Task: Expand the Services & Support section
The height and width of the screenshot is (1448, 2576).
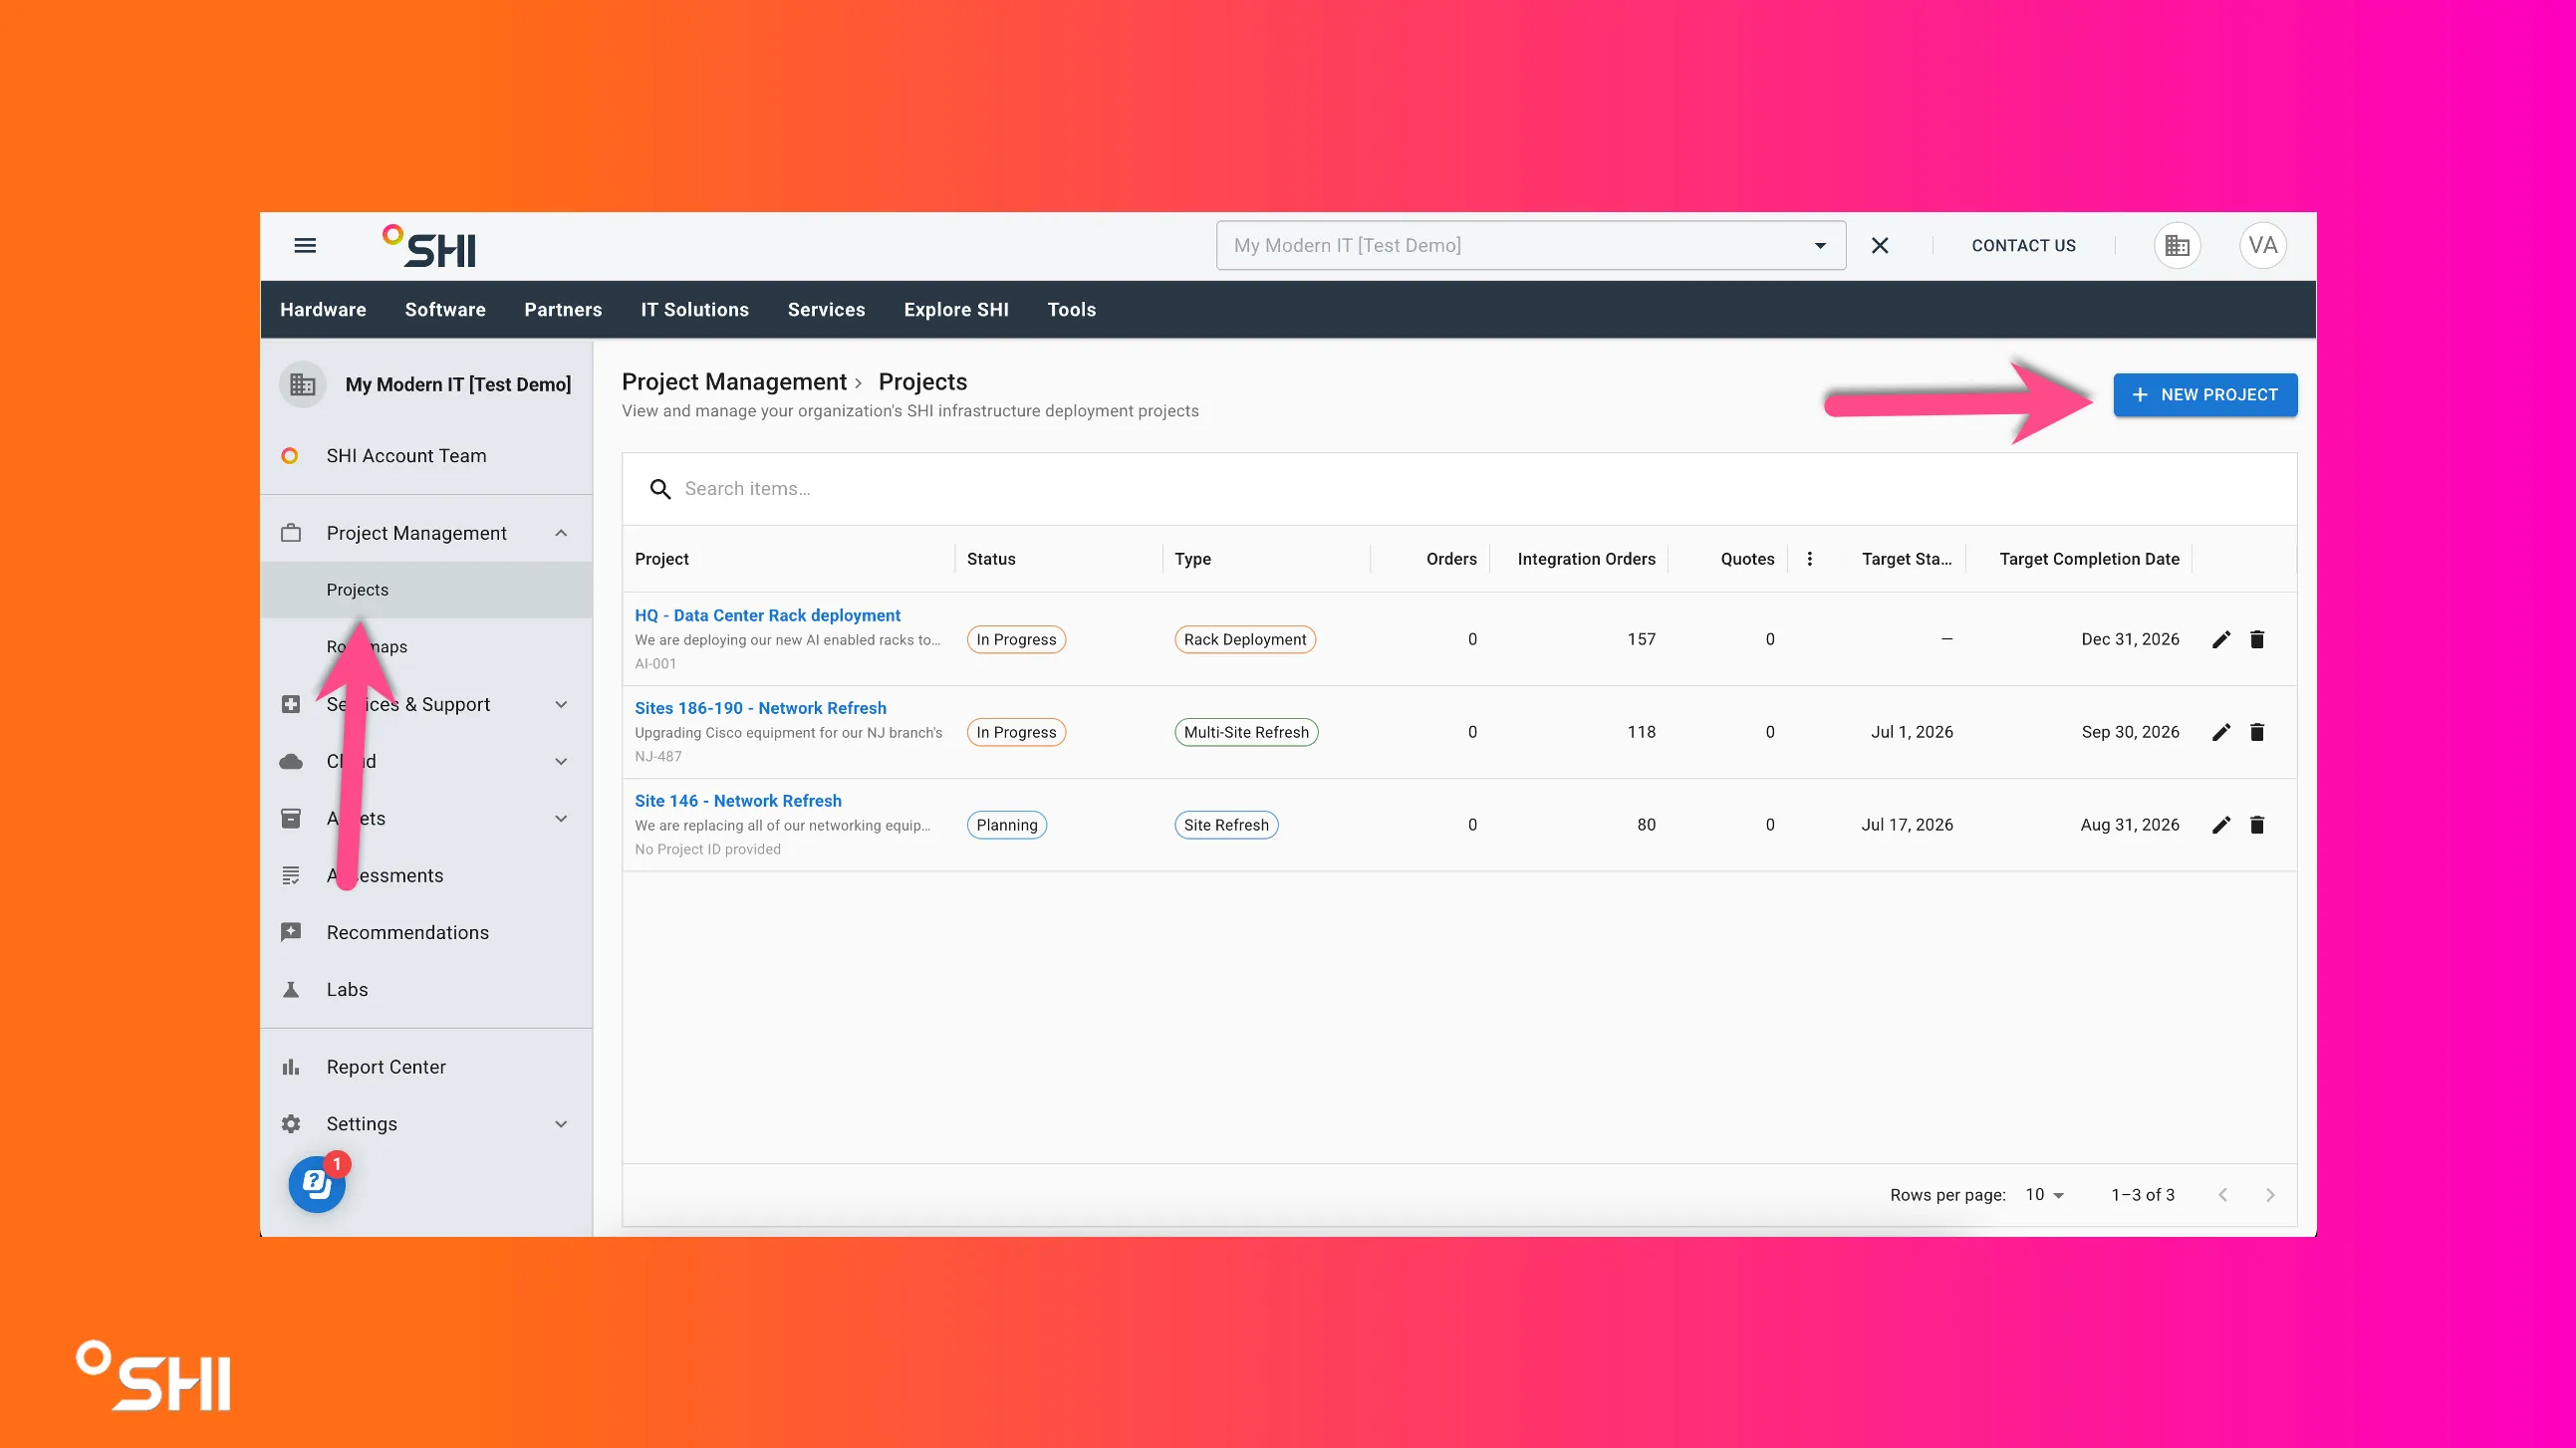Action: (x=561, y=704)
